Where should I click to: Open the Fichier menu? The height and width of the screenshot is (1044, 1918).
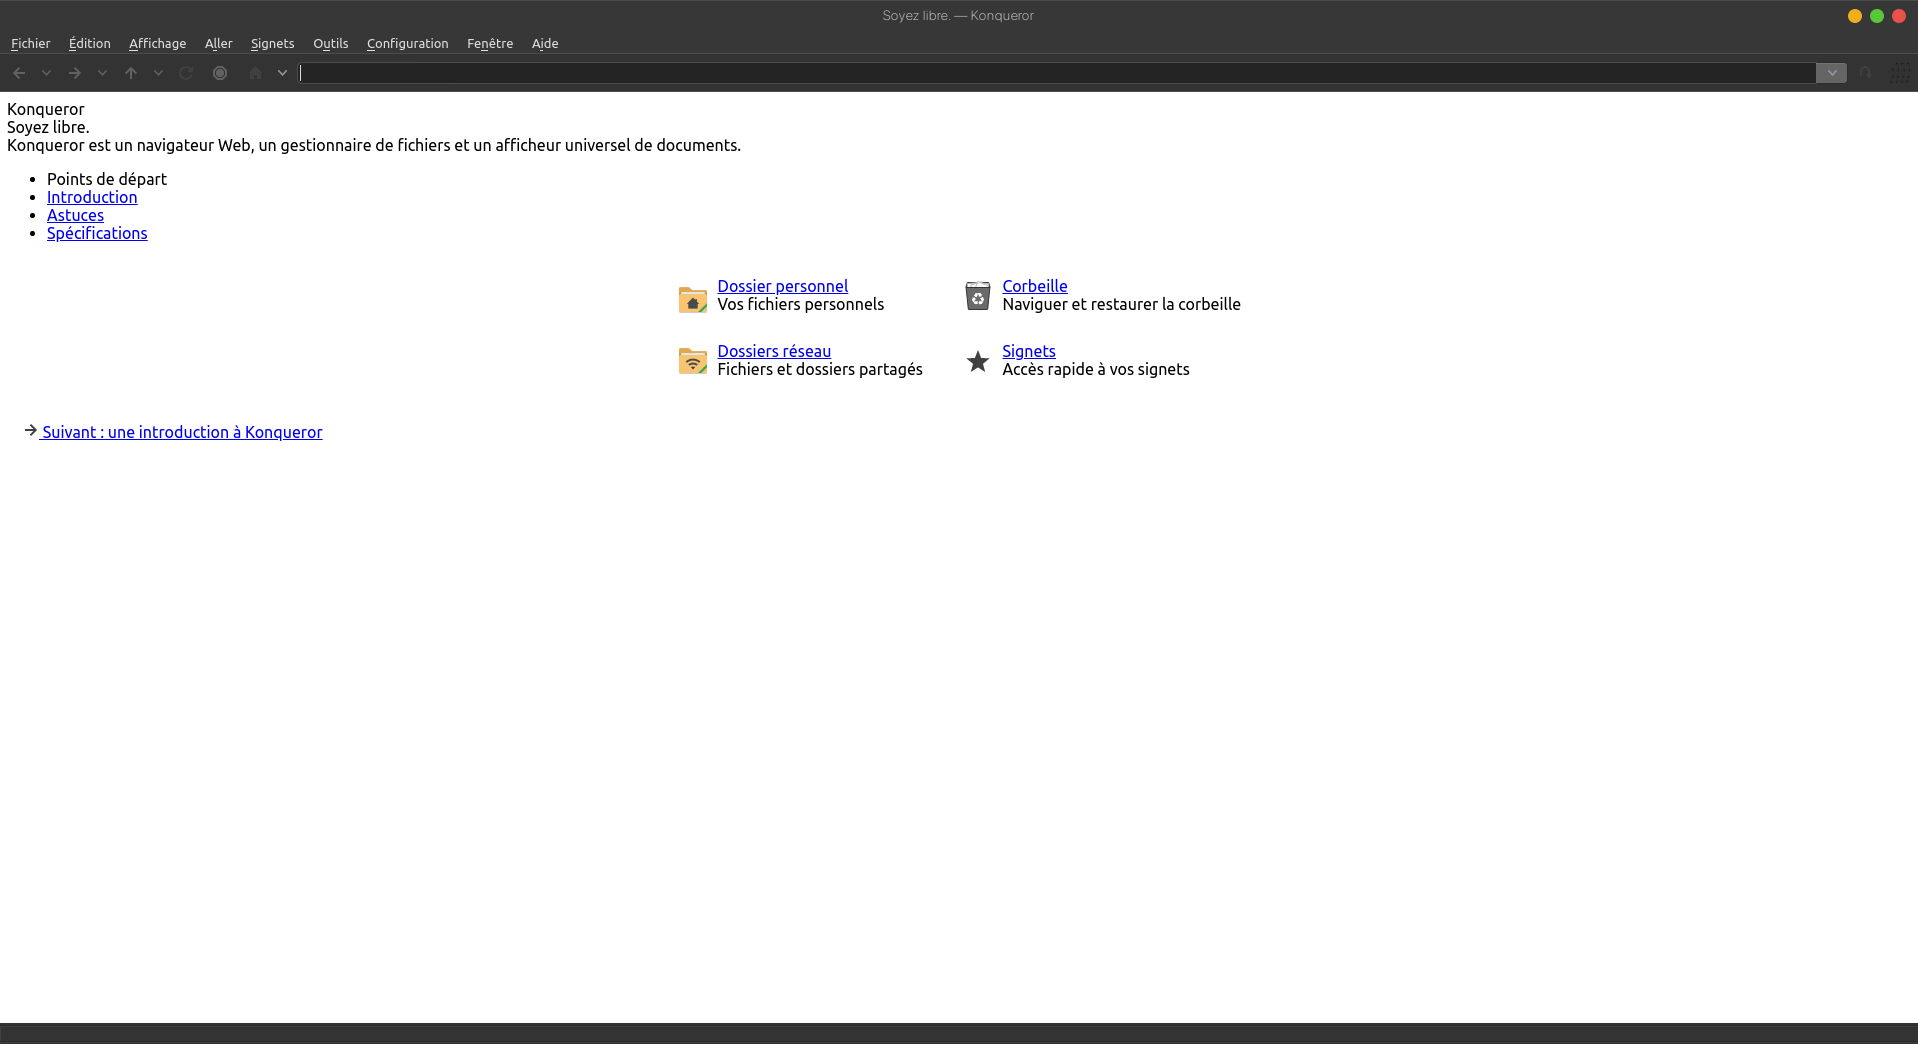coord(30,43)
